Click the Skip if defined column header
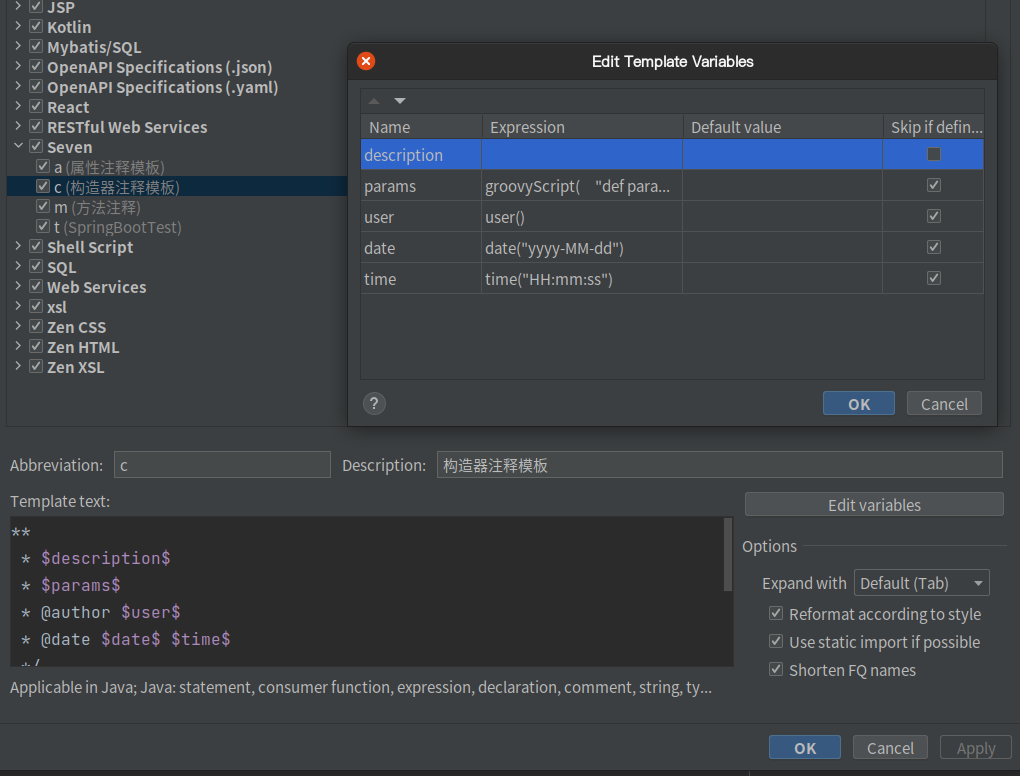This screenshot has height=776, width=1020. click(x=933, y=127)
